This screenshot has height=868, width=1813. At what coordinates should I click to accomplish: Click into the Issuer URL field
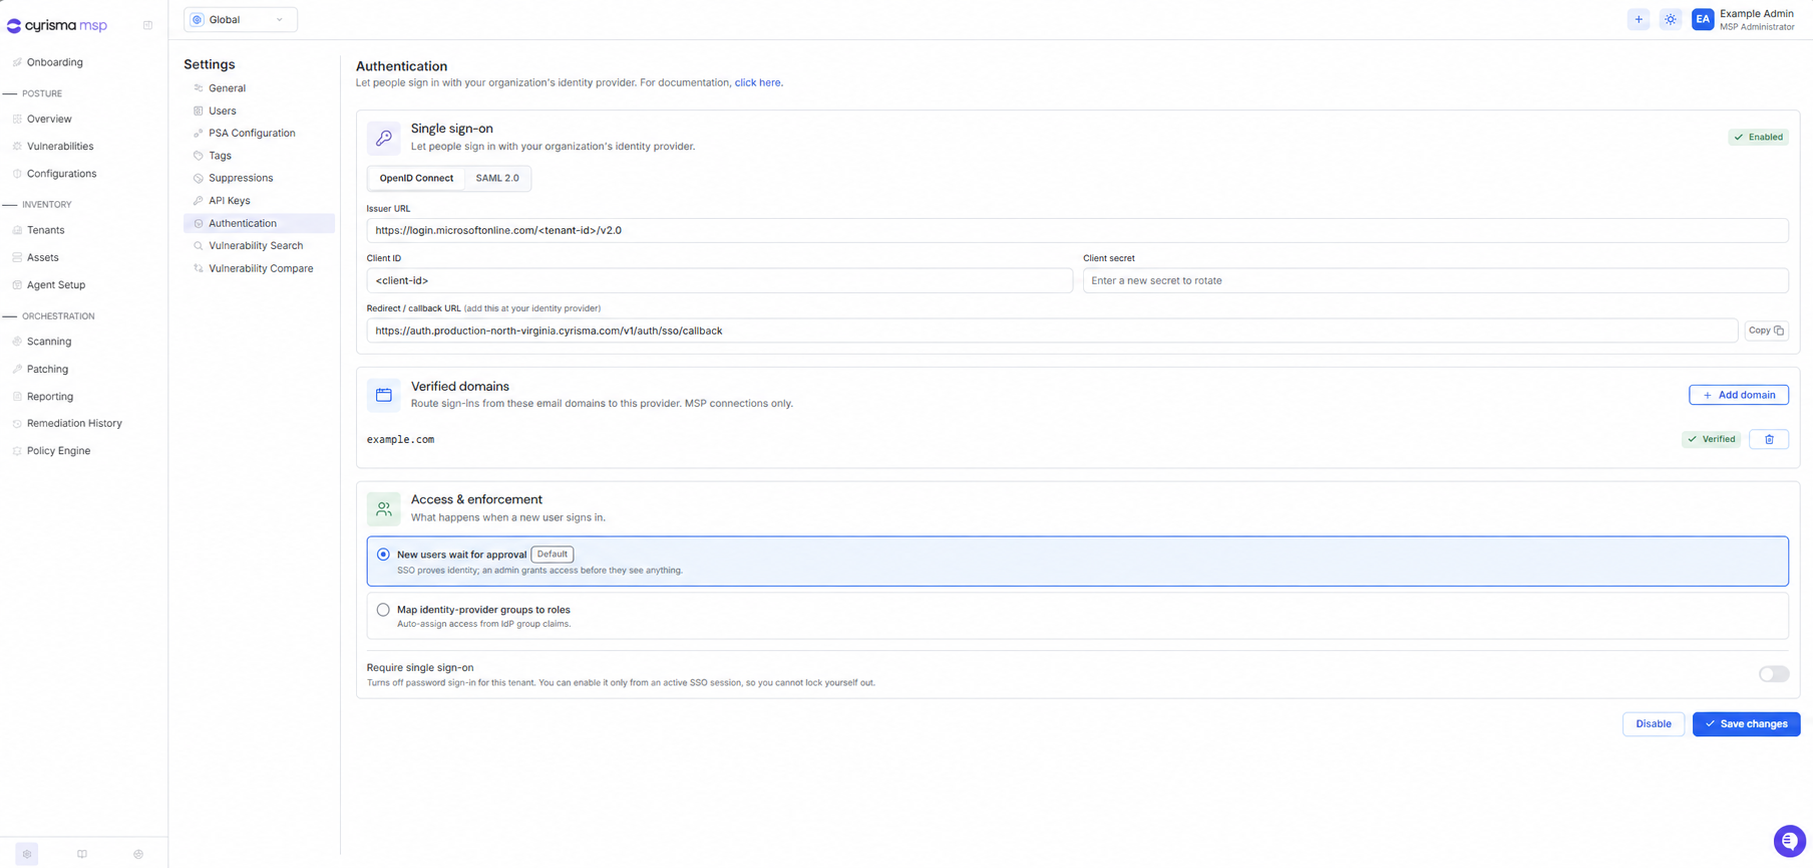coord(1077,230)
